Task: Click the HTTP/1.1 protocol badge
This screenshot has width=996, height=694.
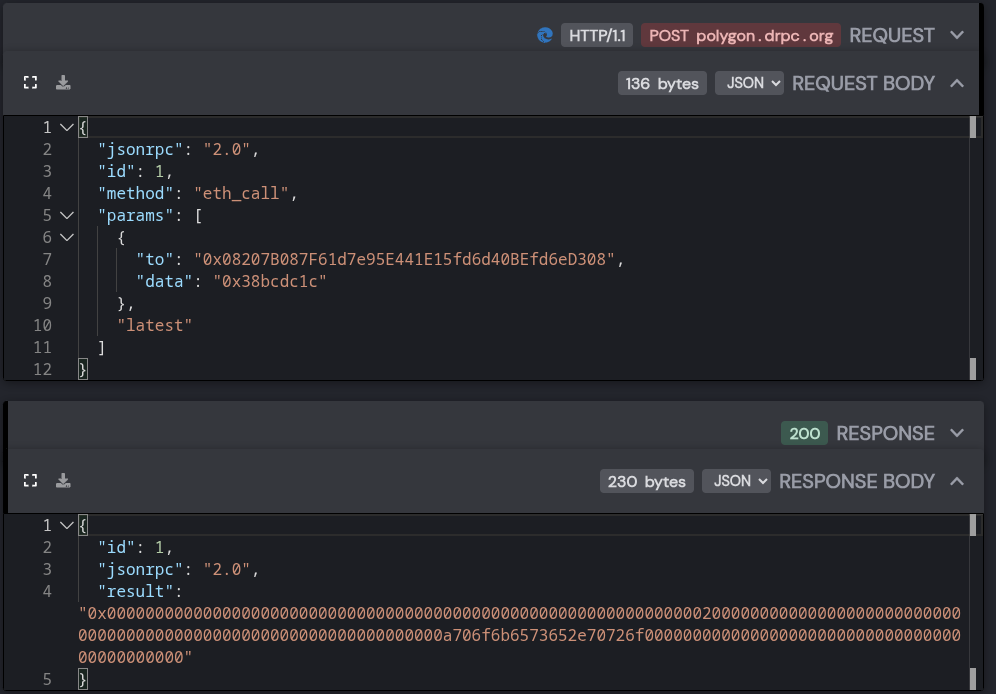Action: (597, 36)
